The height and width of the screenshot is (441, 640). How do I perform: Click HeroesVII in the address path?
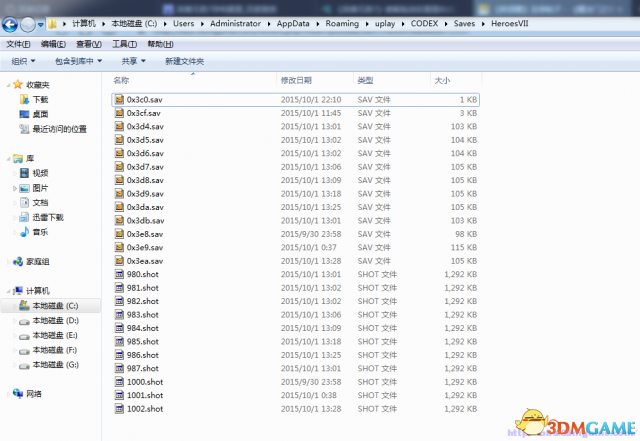click(x=510, y=24)
